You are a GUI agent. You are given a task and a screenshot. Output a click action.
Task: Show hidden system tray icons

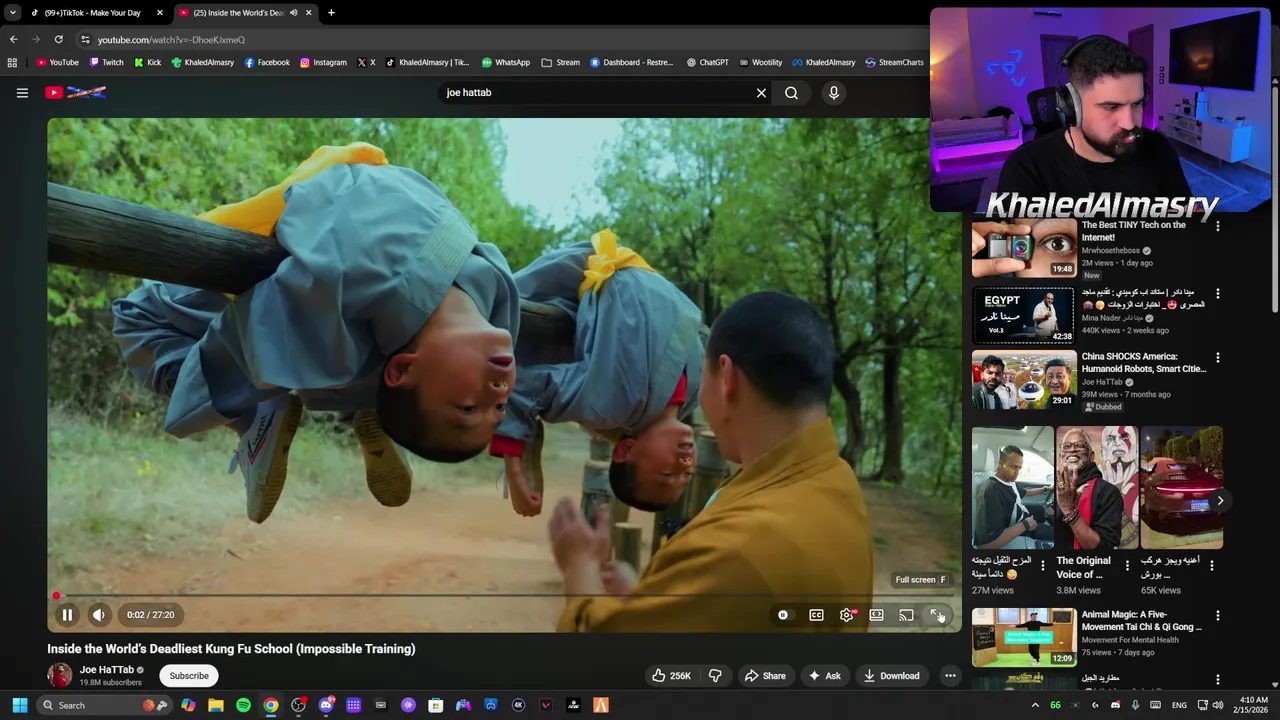[x=1035, y=705]
